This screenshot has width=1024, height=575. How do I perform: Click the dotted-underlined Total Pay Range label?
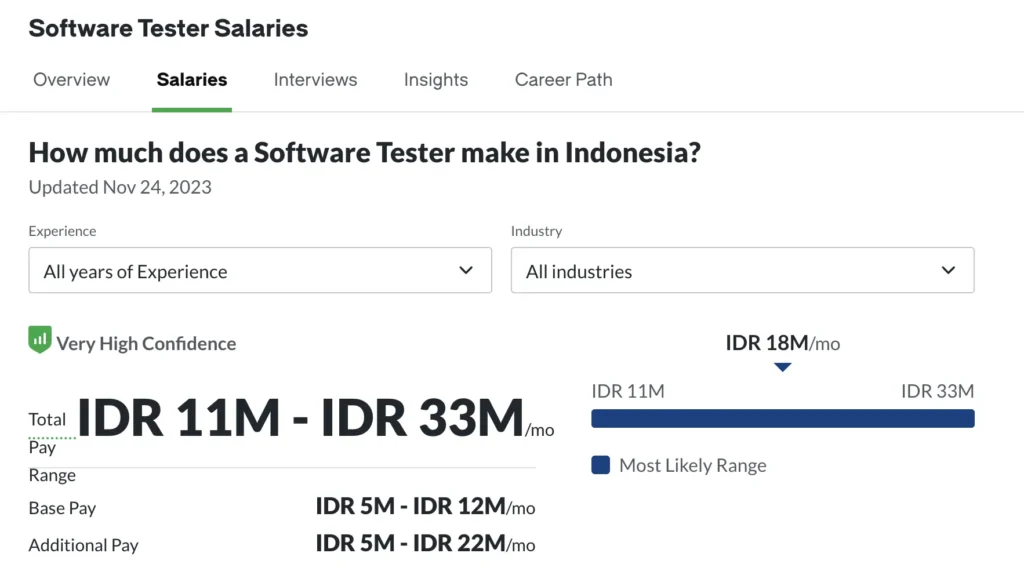(52, 447)
